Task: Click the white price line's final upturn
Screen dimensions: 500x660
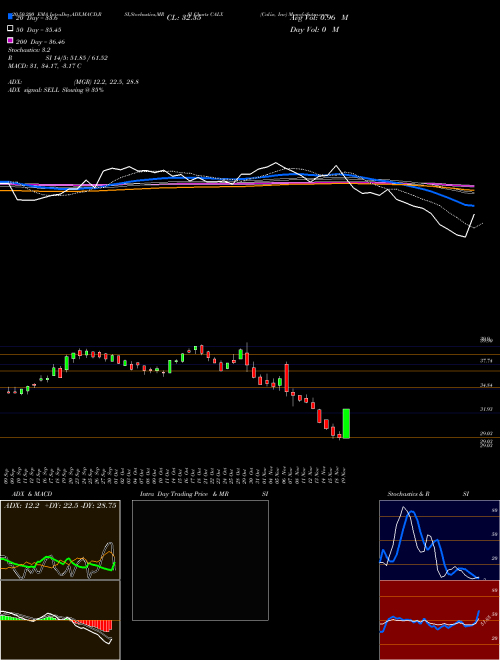Action: [x=470, y=226]
